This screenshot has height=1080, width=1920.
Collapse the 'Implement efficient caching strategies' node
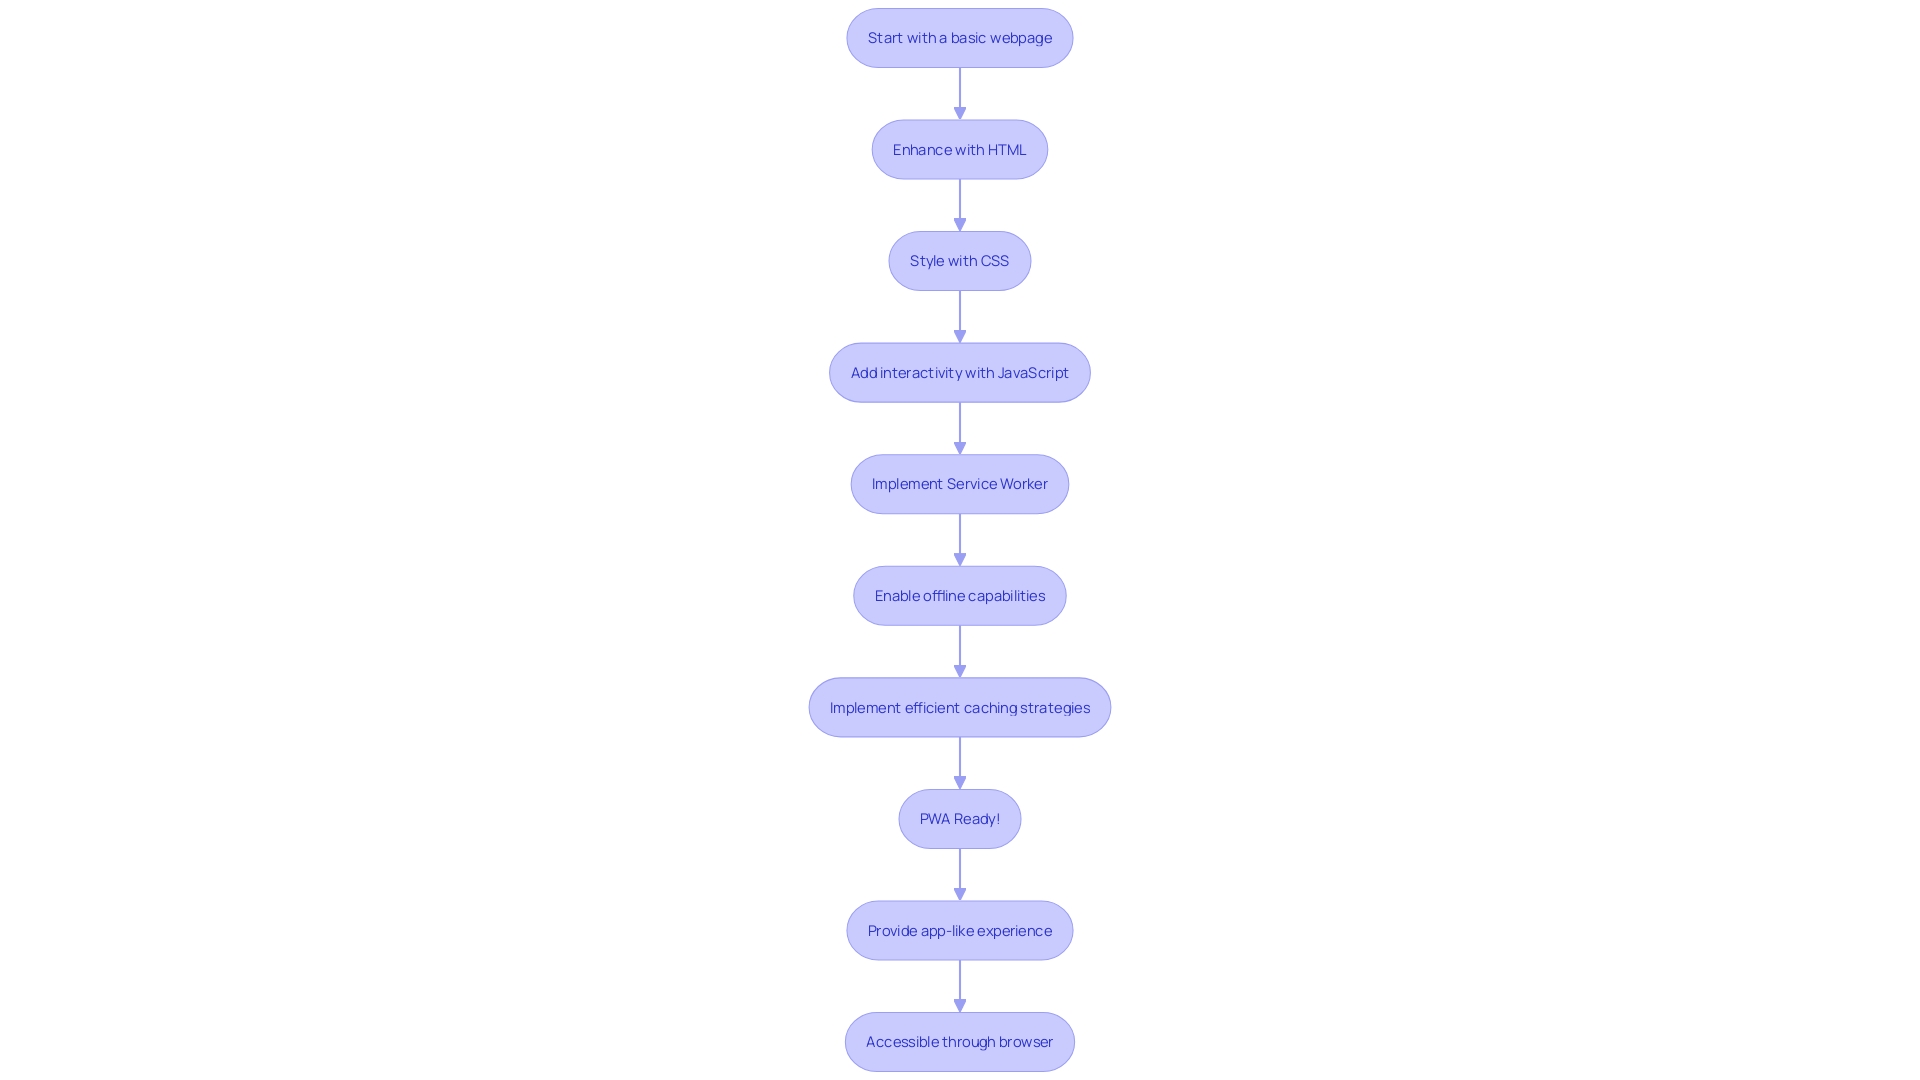coord(960,707)
